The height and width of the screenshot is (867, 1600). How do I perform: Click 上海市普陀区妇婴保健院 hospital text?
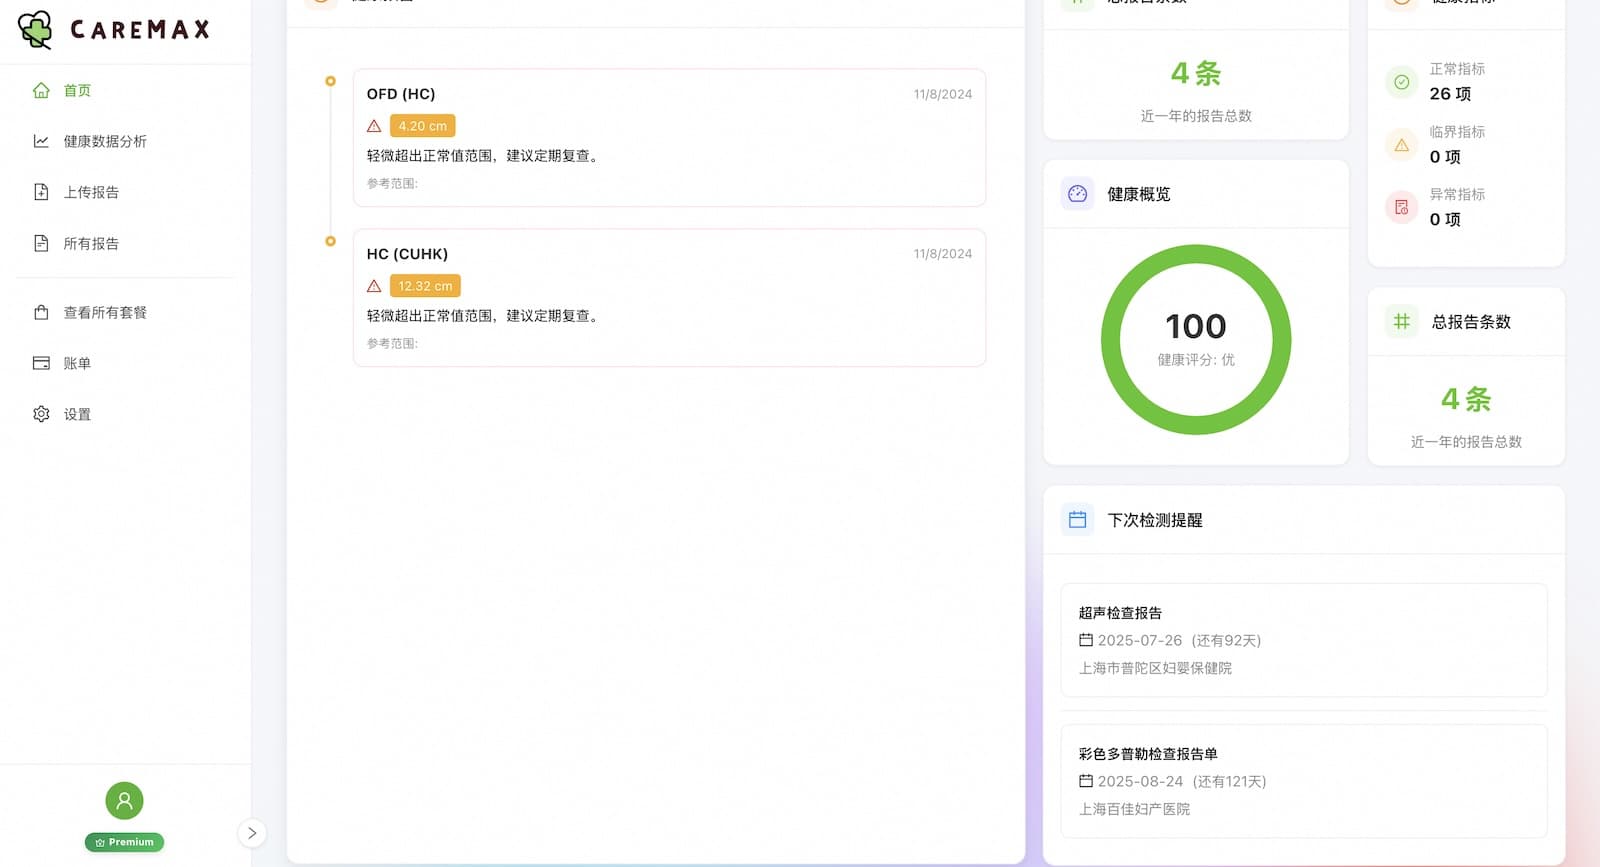tap(1155, 668)
